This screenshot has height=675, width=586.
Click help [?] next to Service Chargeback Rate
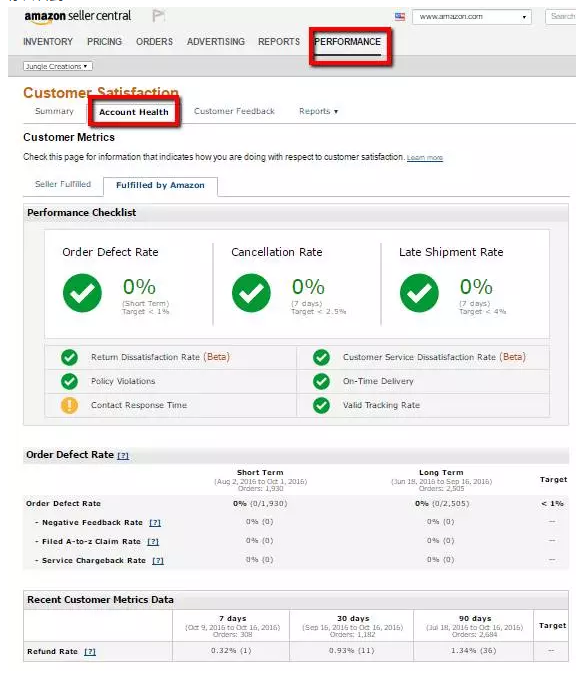tap(158, 561)
